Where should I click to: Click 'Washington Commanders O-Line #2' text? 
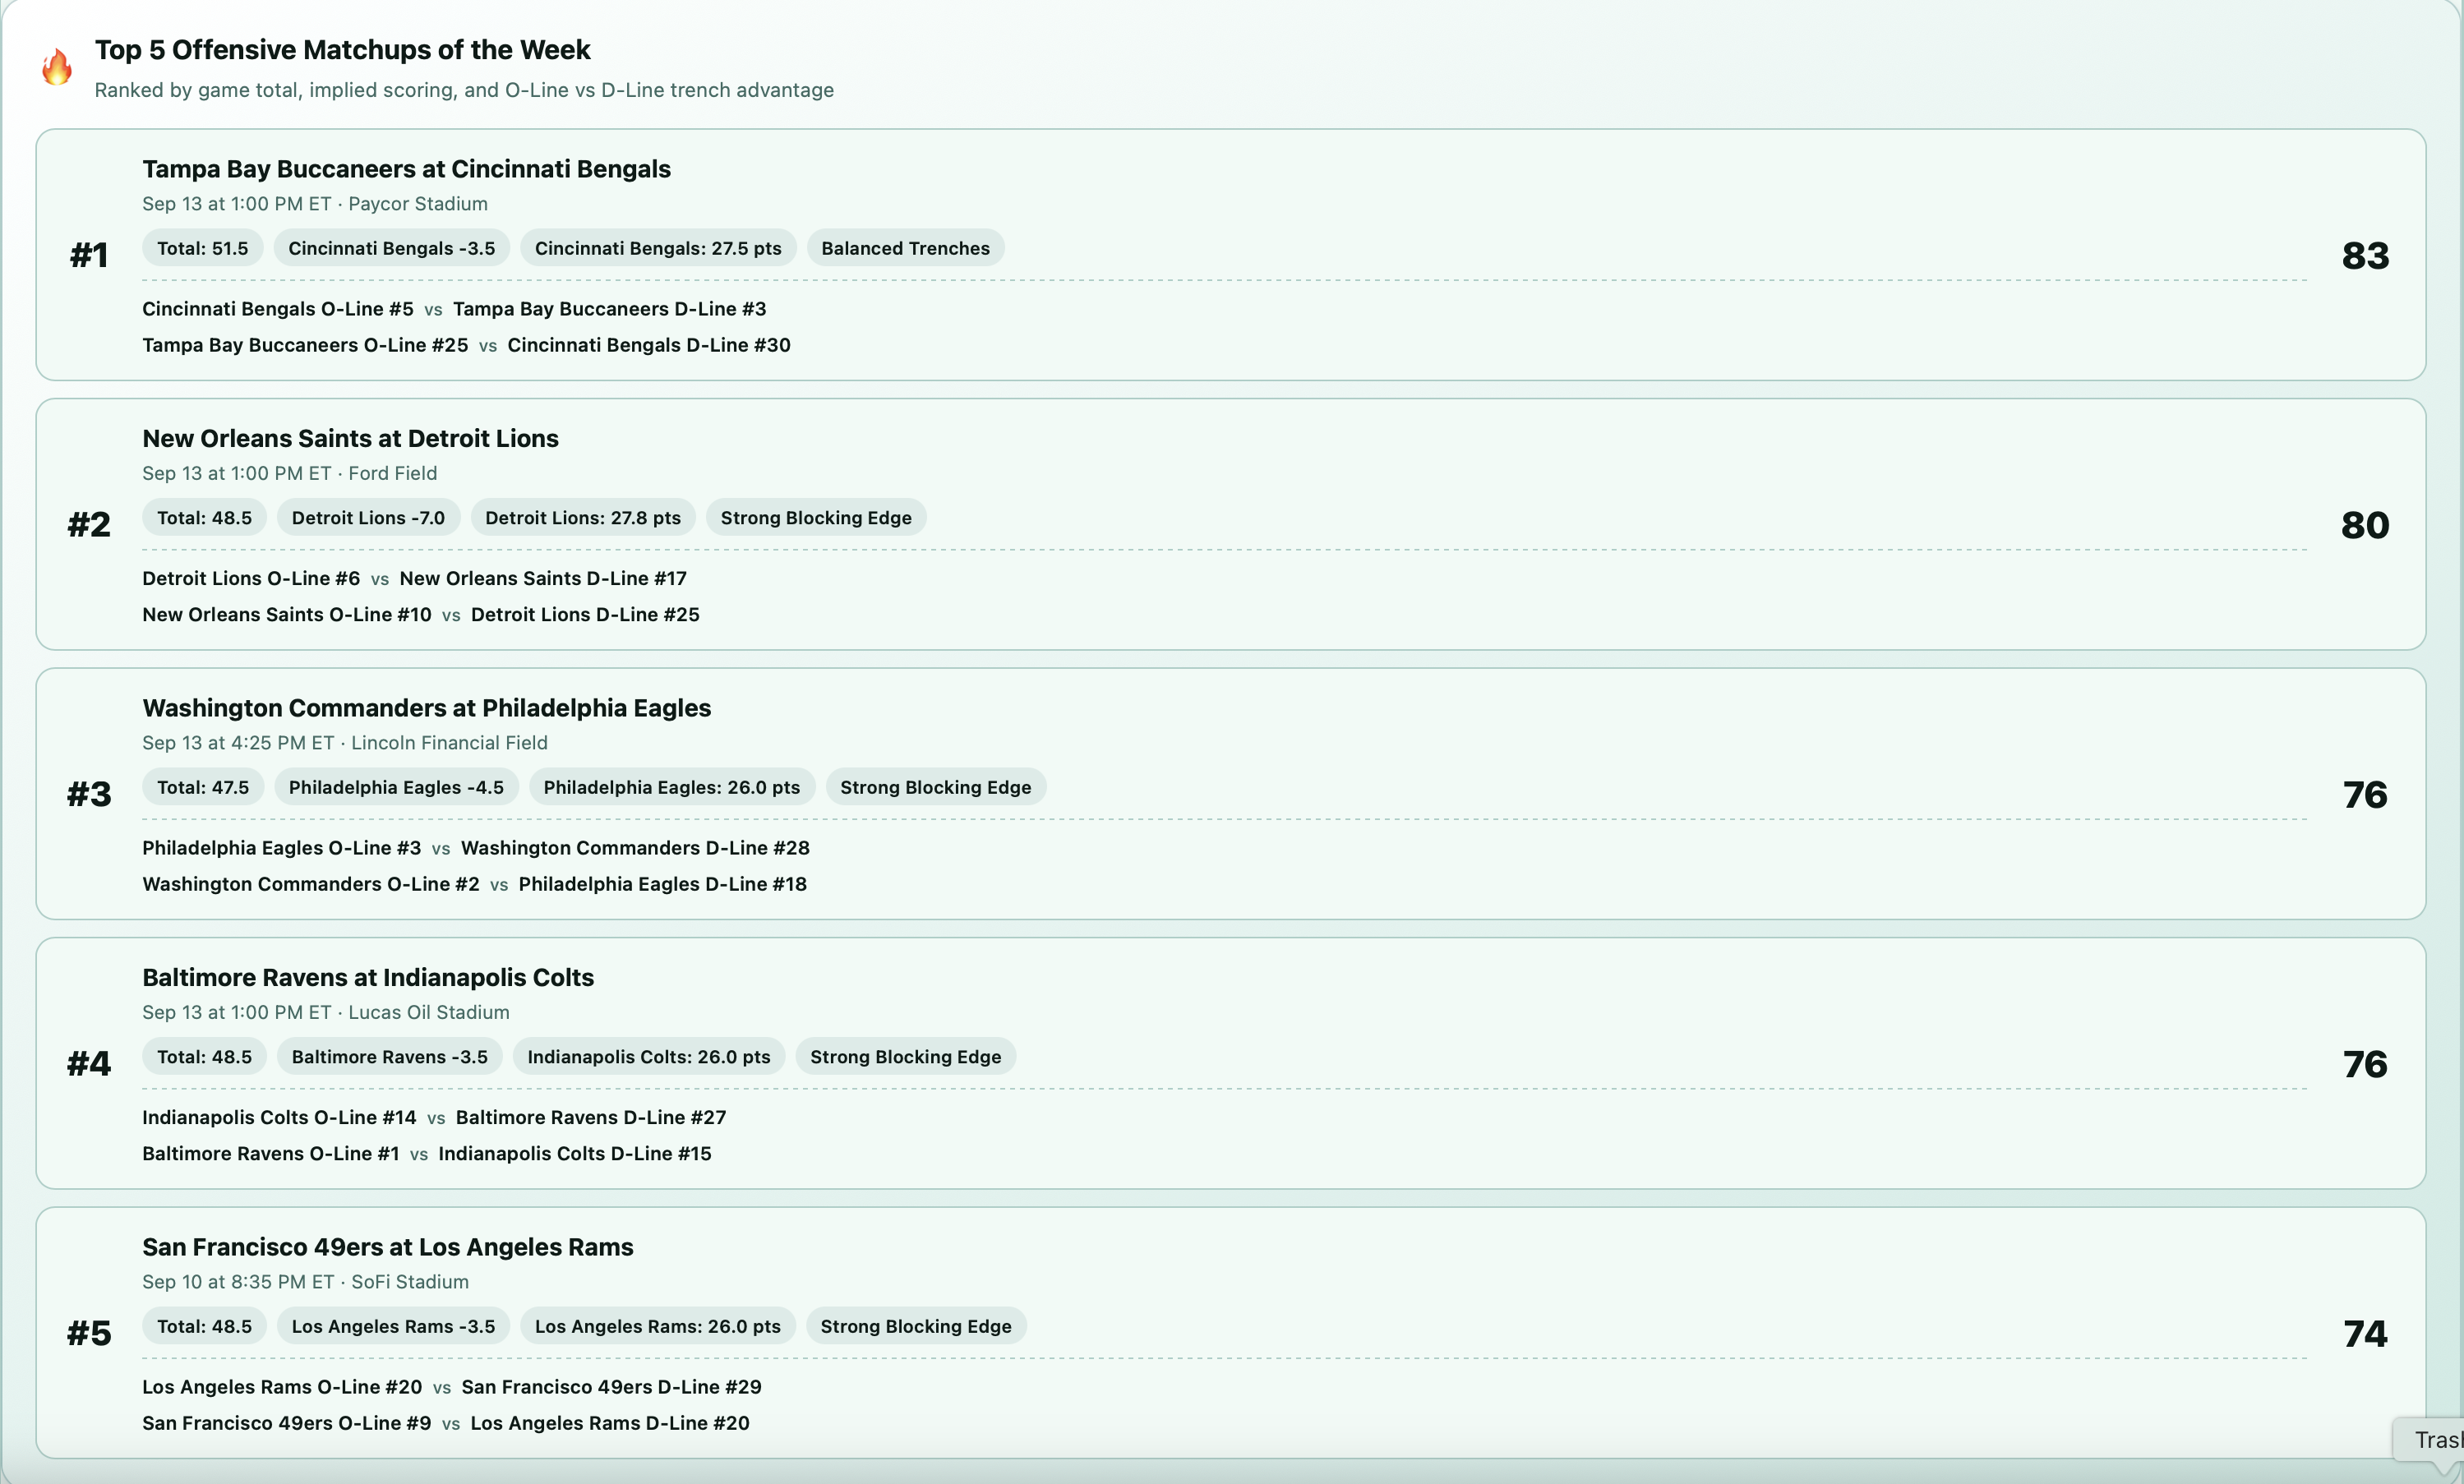[311, 884]
